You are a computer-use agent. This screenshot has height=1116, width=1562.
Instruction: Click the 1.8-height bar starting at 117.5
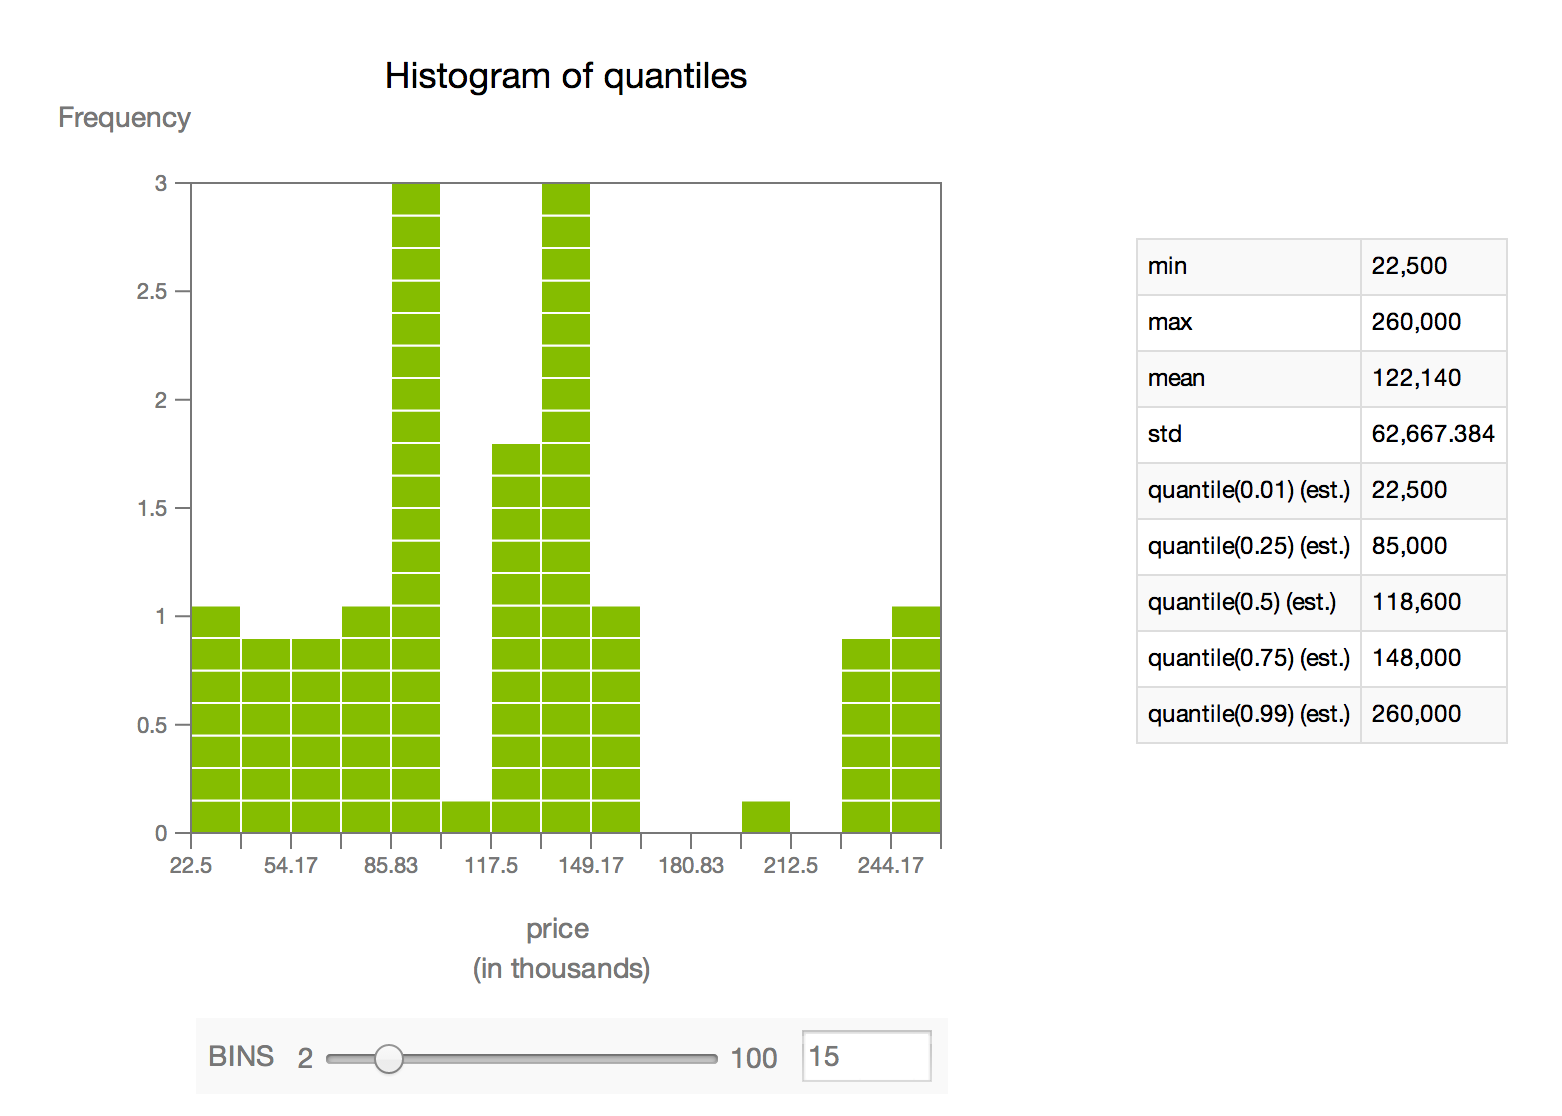coord(516,638)
